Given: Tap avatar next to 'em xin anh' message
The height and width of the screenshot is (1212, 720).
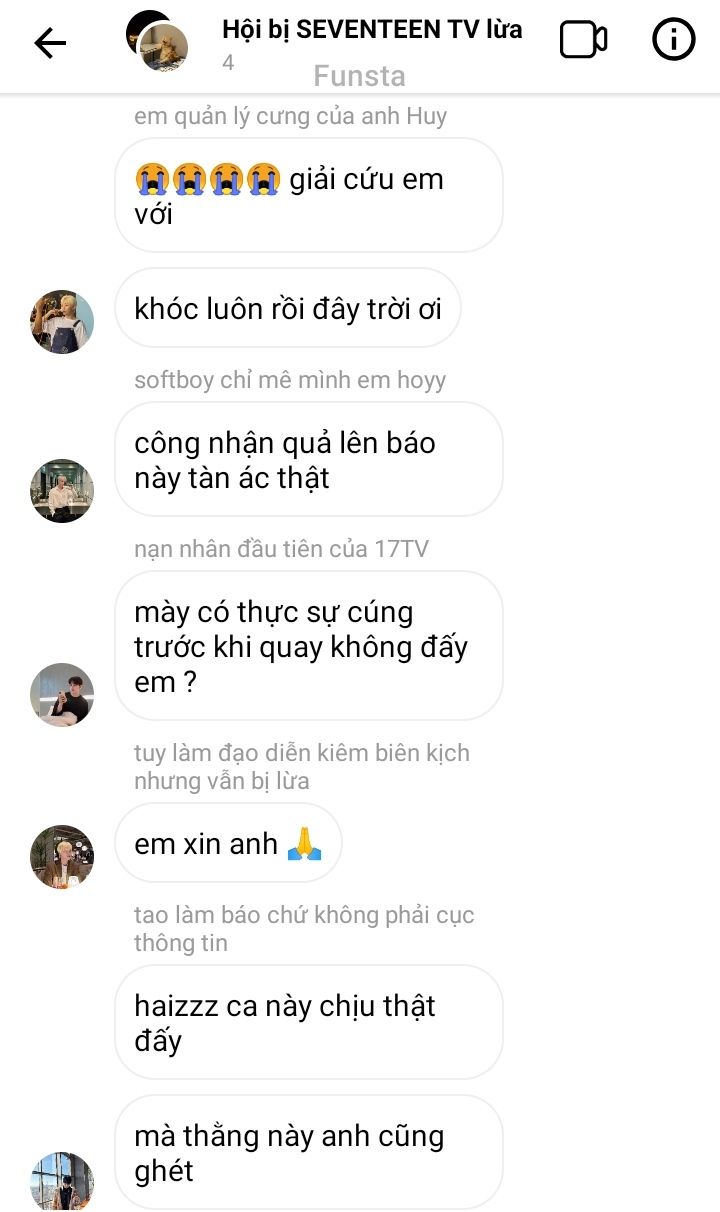Looking at the screenshot, I should pyautogui.click(x=62, y=857).
